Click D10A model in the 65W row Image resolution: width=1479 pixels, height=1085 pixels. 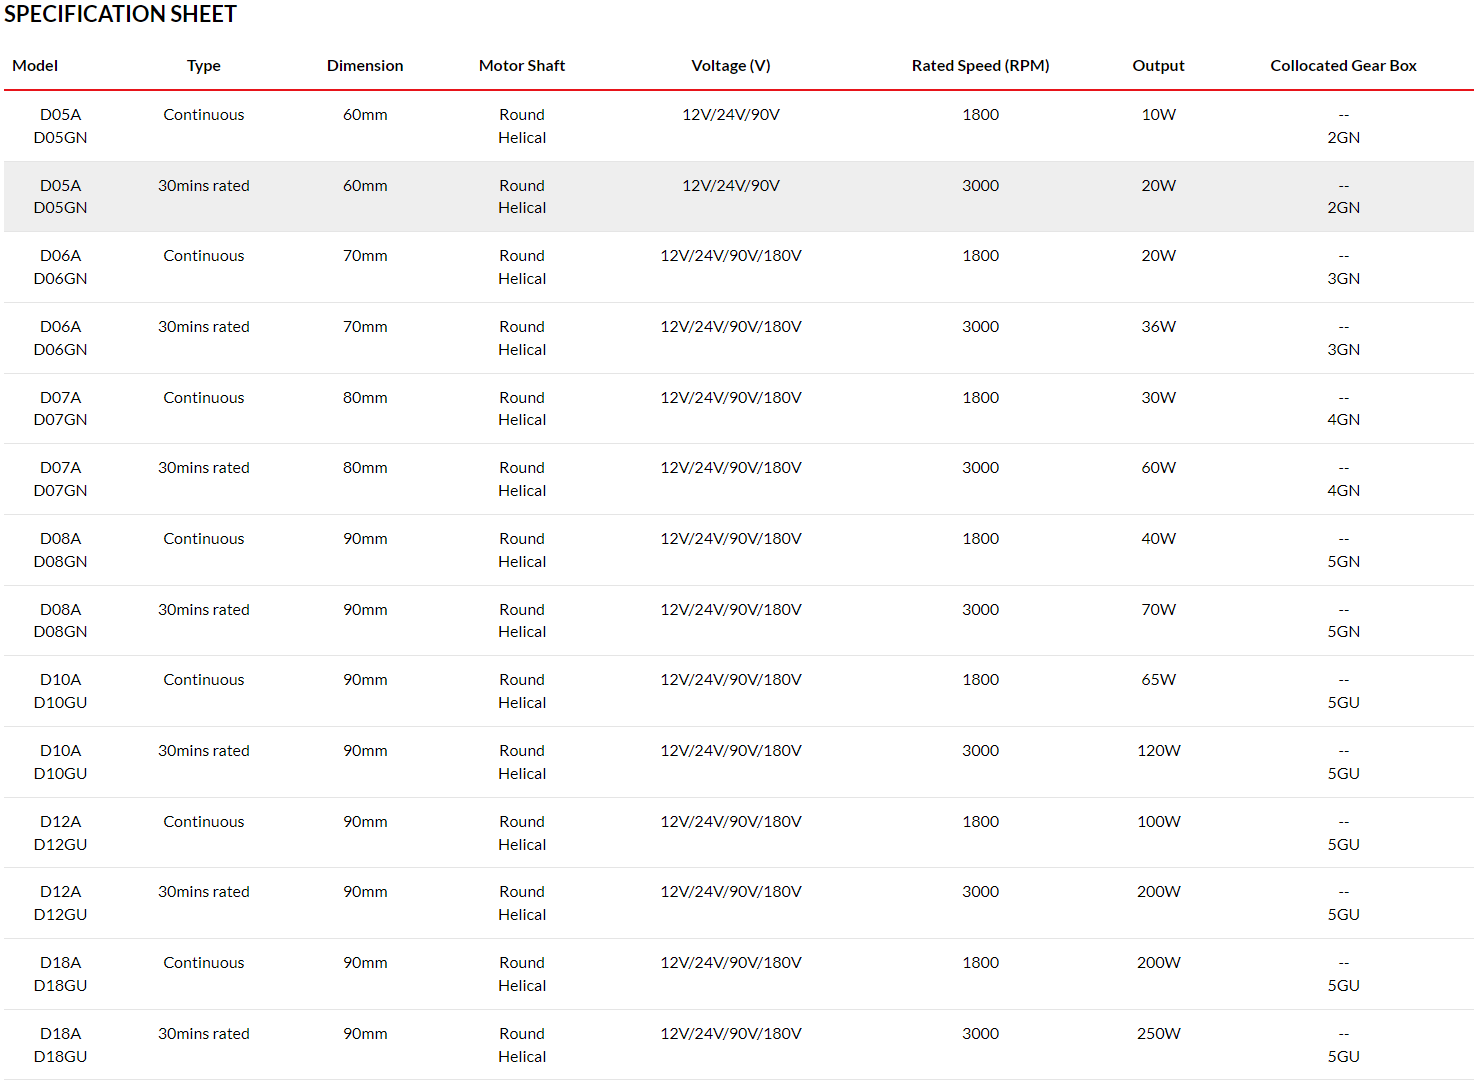[x=61, y=679]
